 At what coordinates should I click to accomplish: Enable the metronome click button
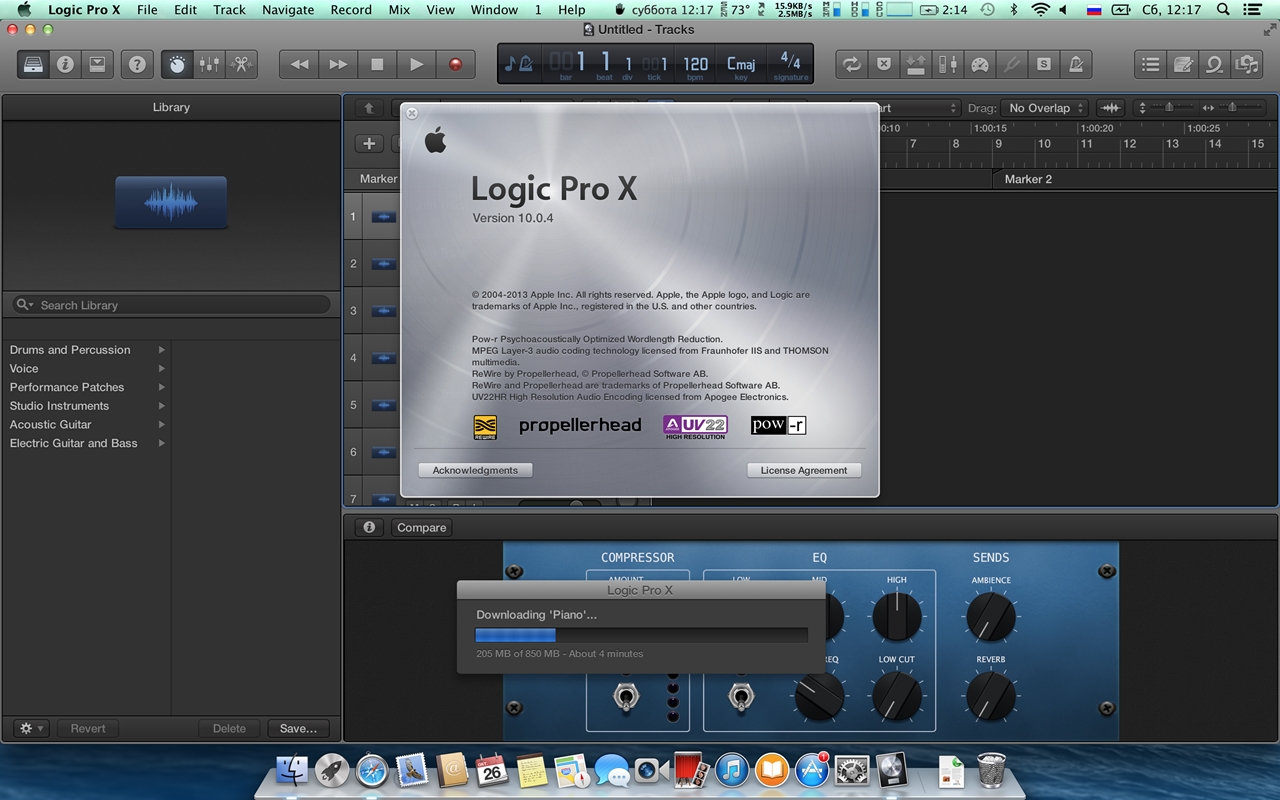coord(1076,64)
